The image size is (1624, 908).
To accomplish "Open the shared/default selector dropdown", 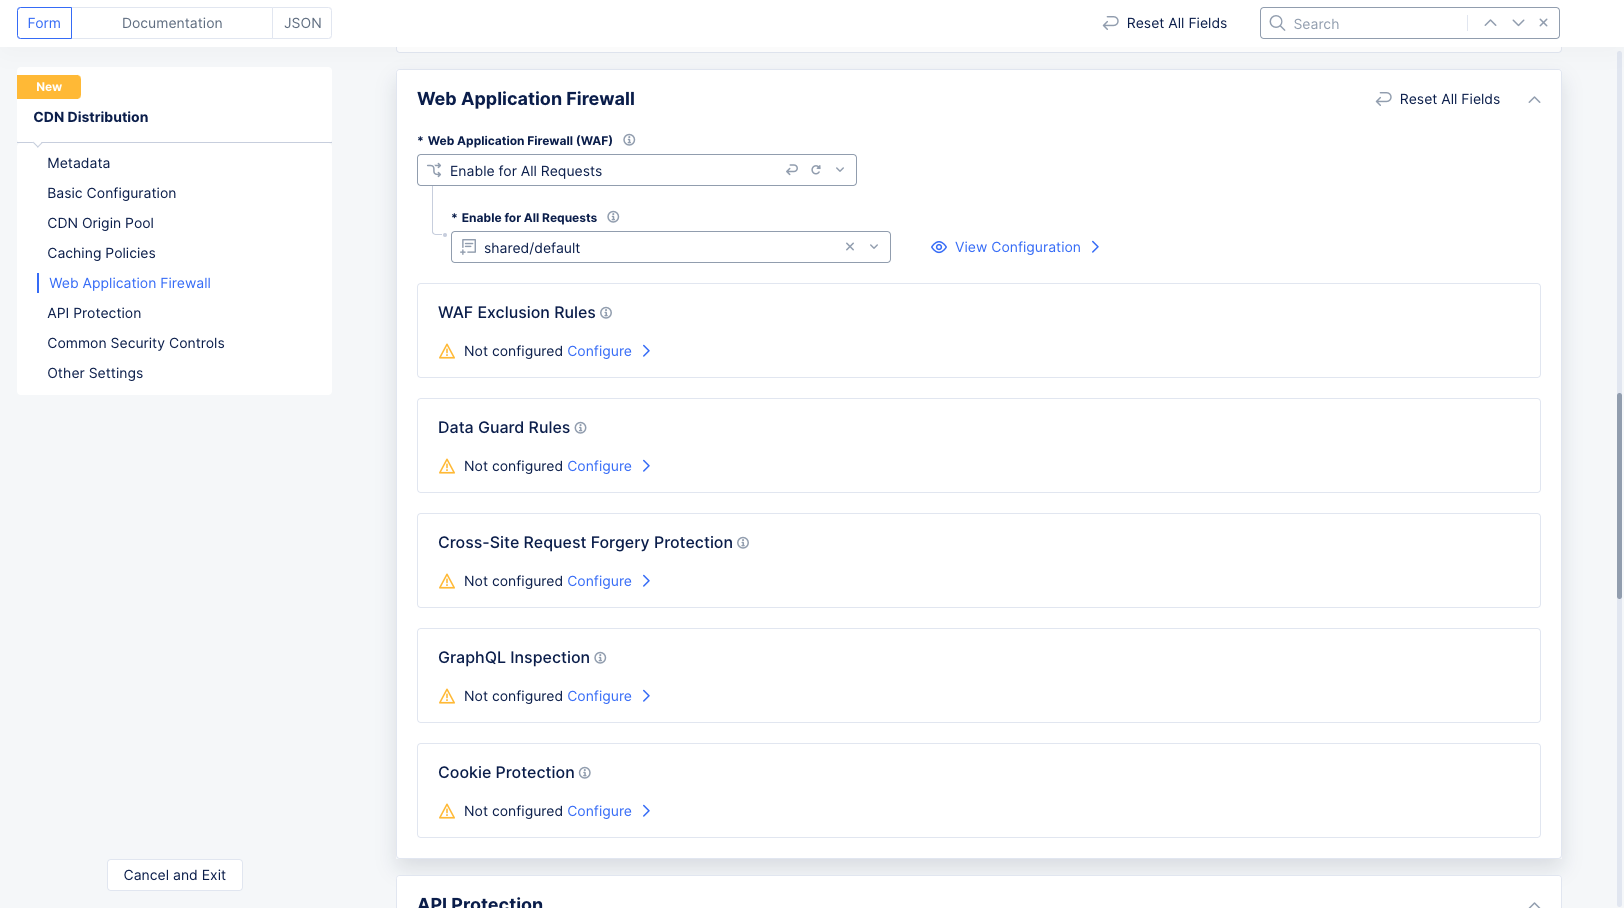I will (x=873, y=247).
